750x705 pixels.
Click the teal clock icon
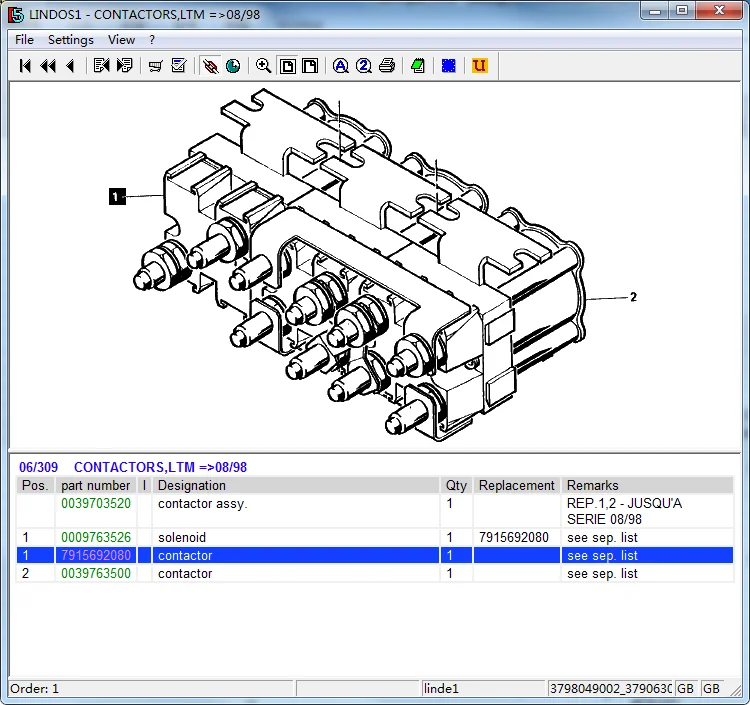[233, 66]
